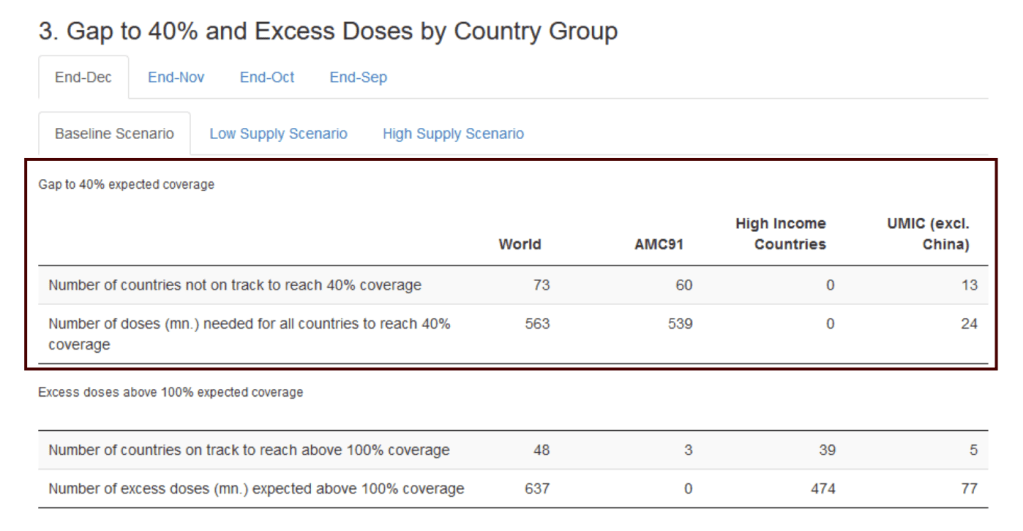Switch to High Supply Scenario tab

453,133
